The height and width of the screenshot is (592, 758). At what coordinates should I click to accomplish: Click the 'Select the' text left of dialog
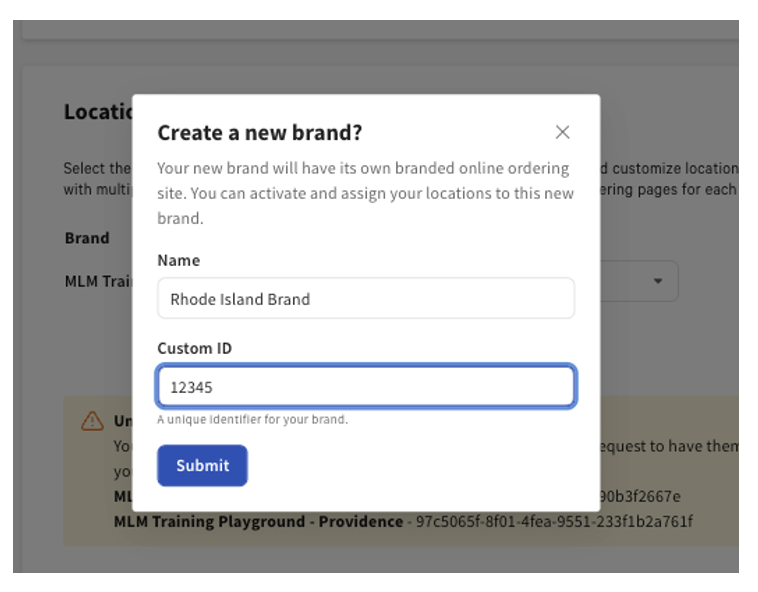(96, 168)
